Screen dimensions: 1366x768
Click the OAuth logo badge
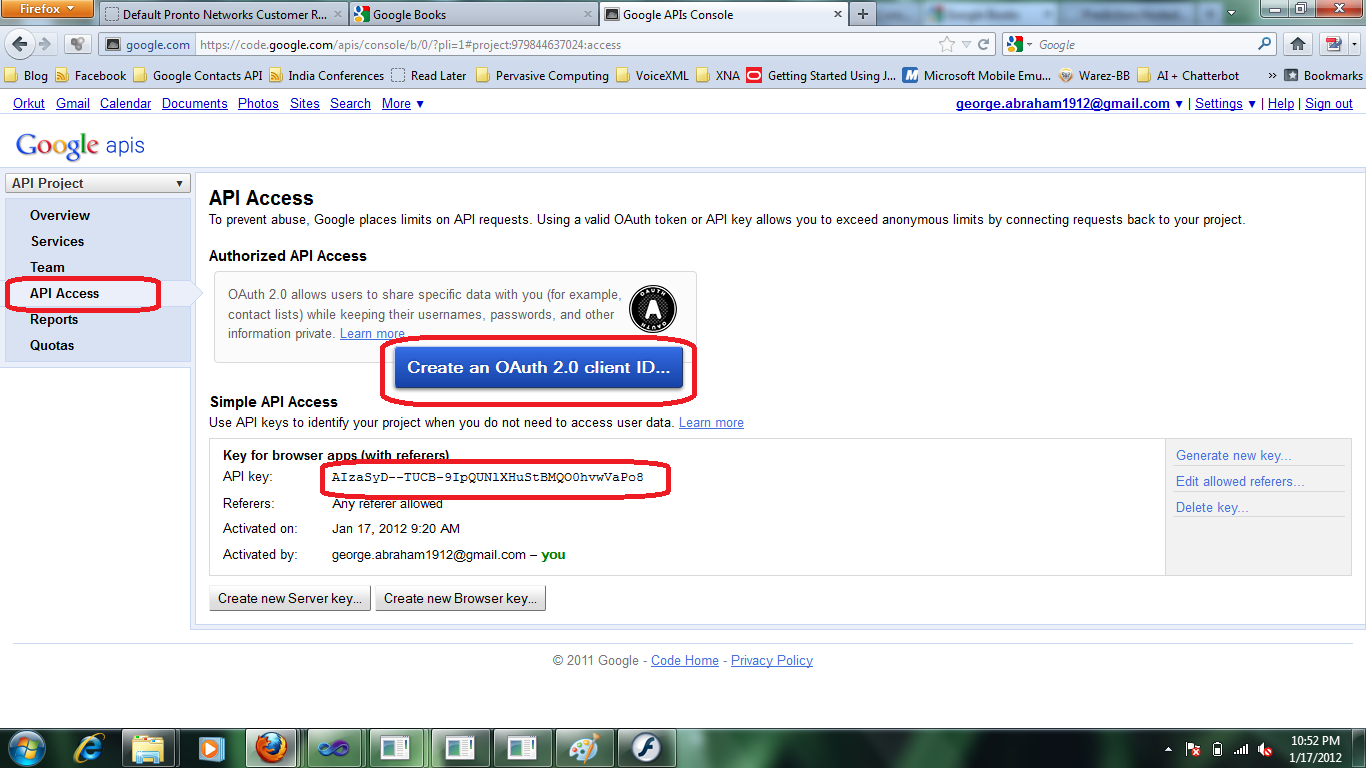[x=653, y=309]
